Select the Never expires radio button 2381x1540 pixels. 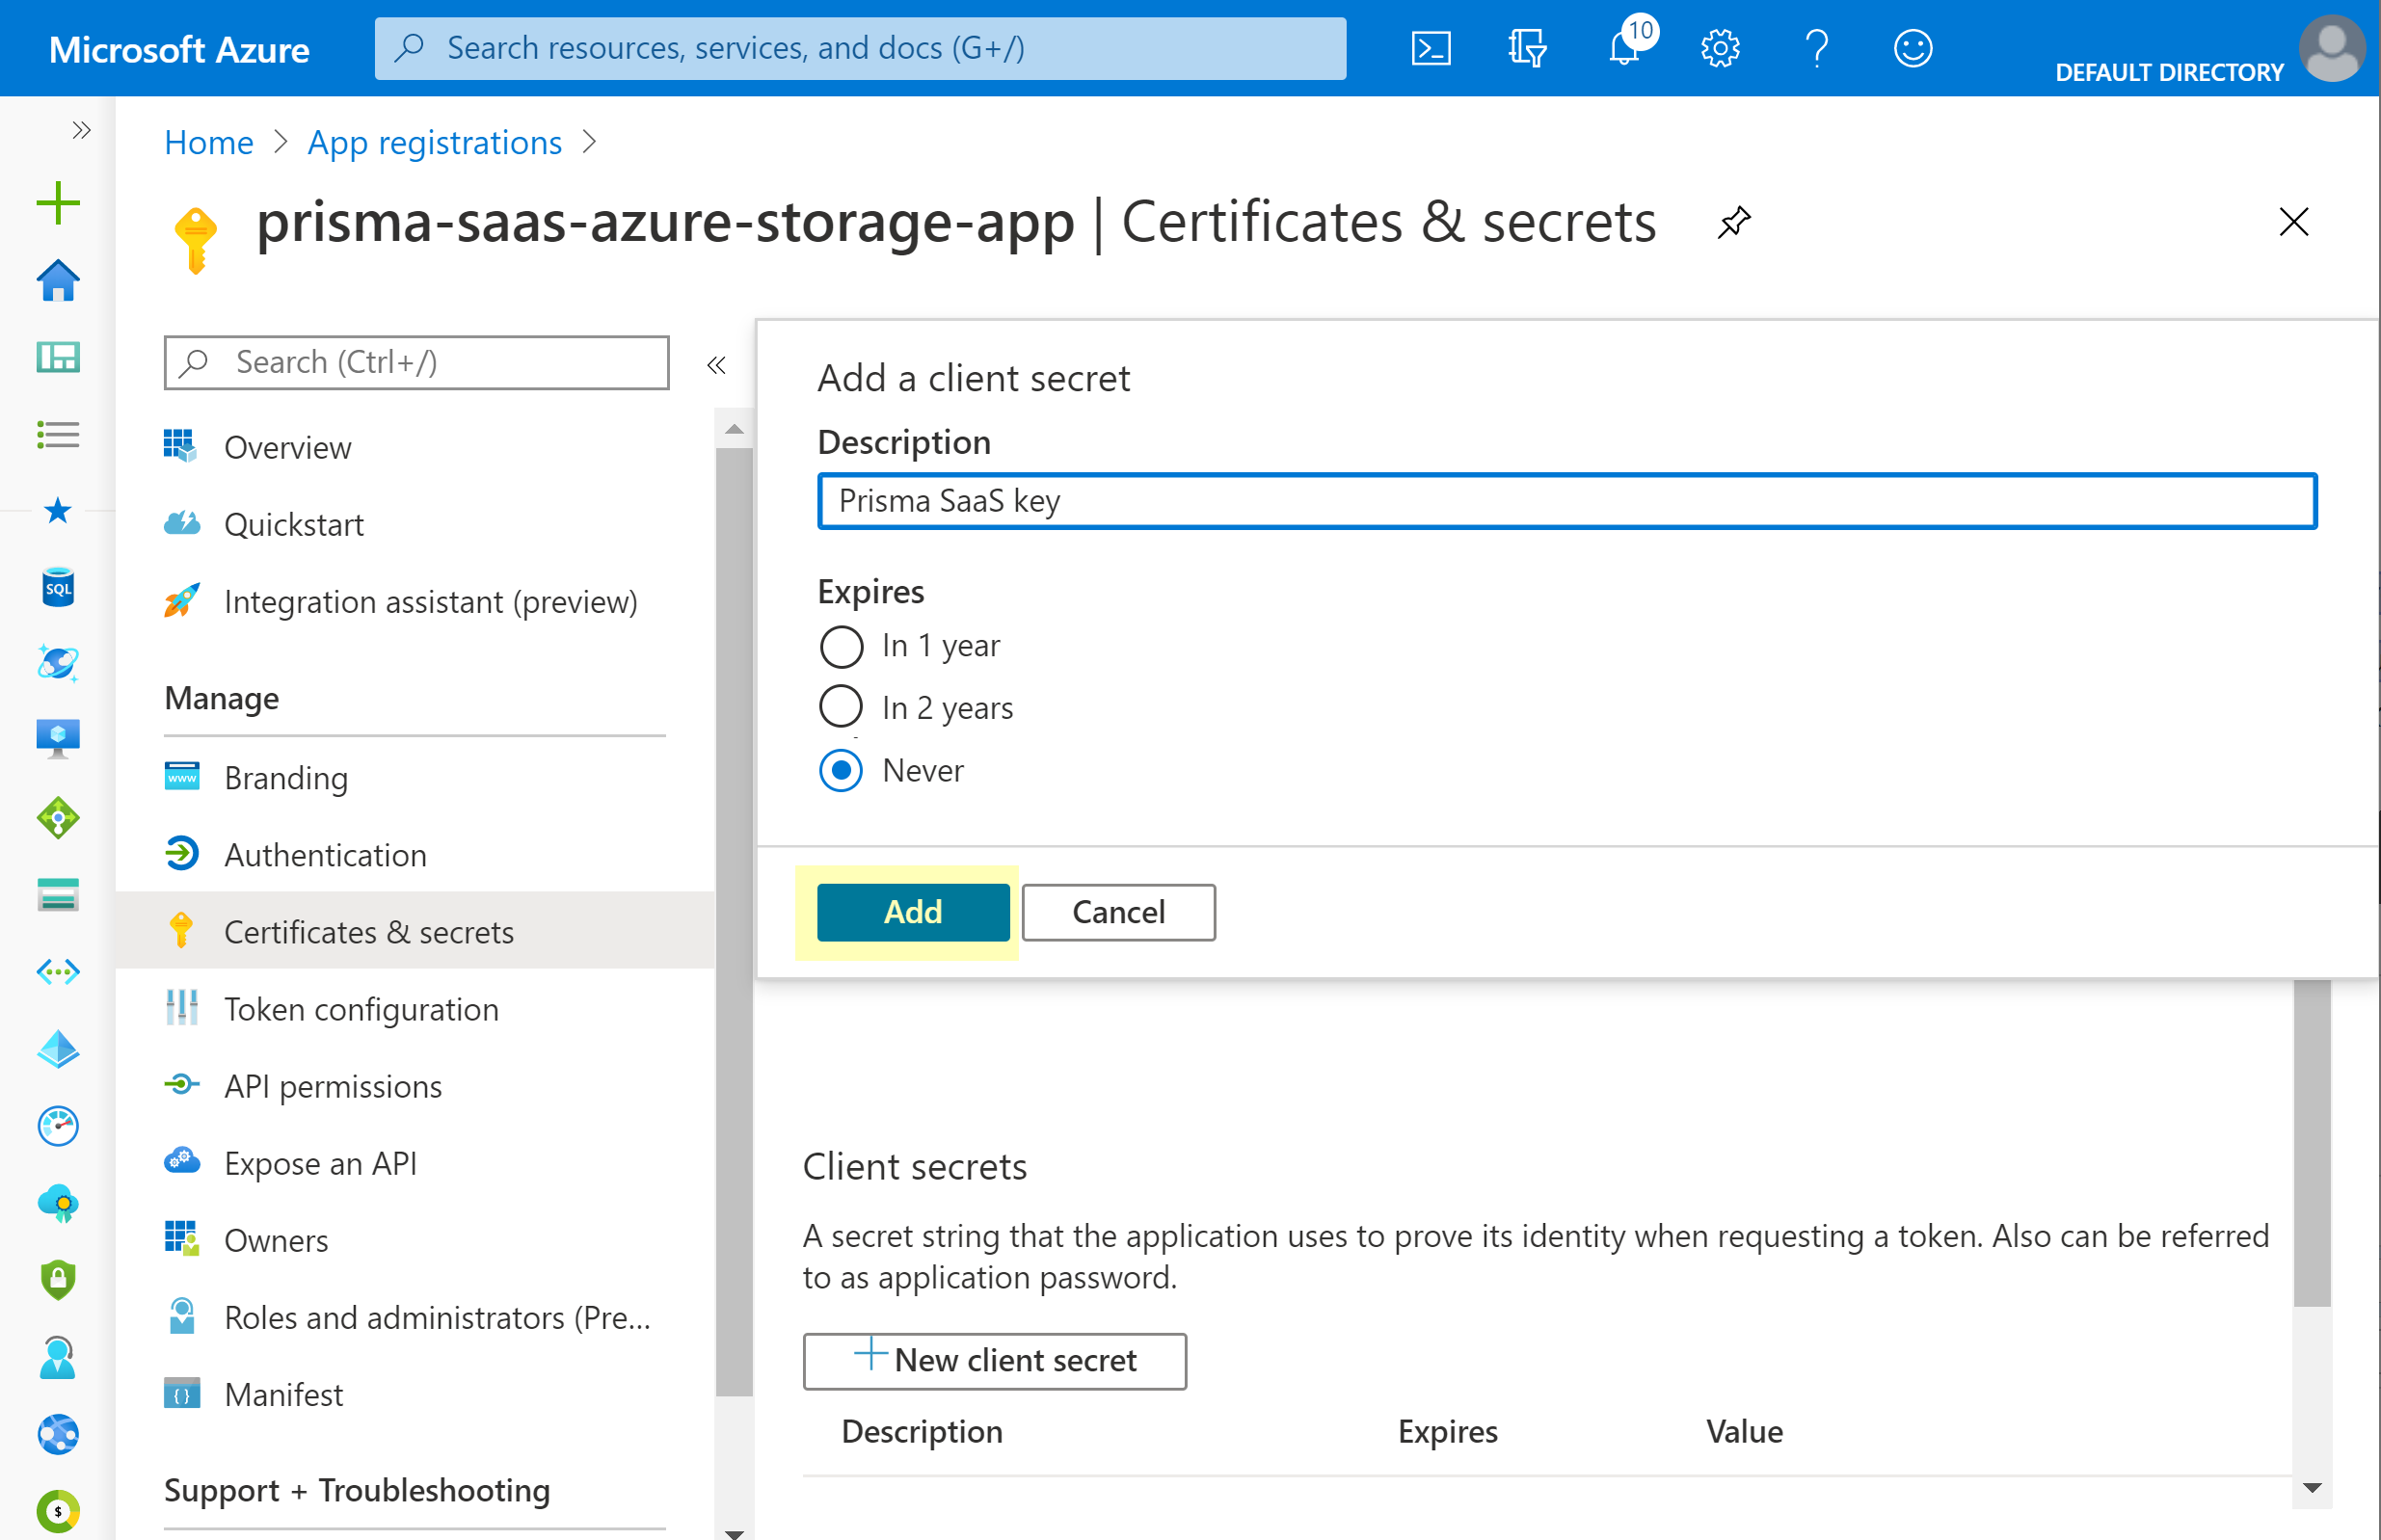(x=841, y=771)
